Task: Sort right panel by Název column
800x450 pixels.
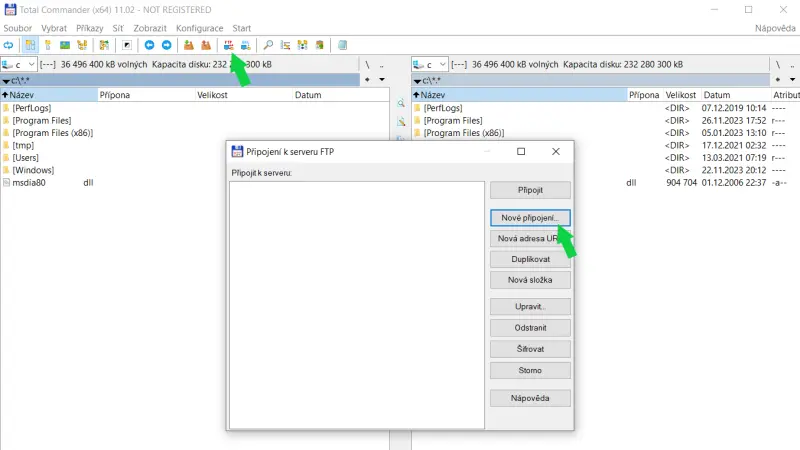Action: [519, 95]
